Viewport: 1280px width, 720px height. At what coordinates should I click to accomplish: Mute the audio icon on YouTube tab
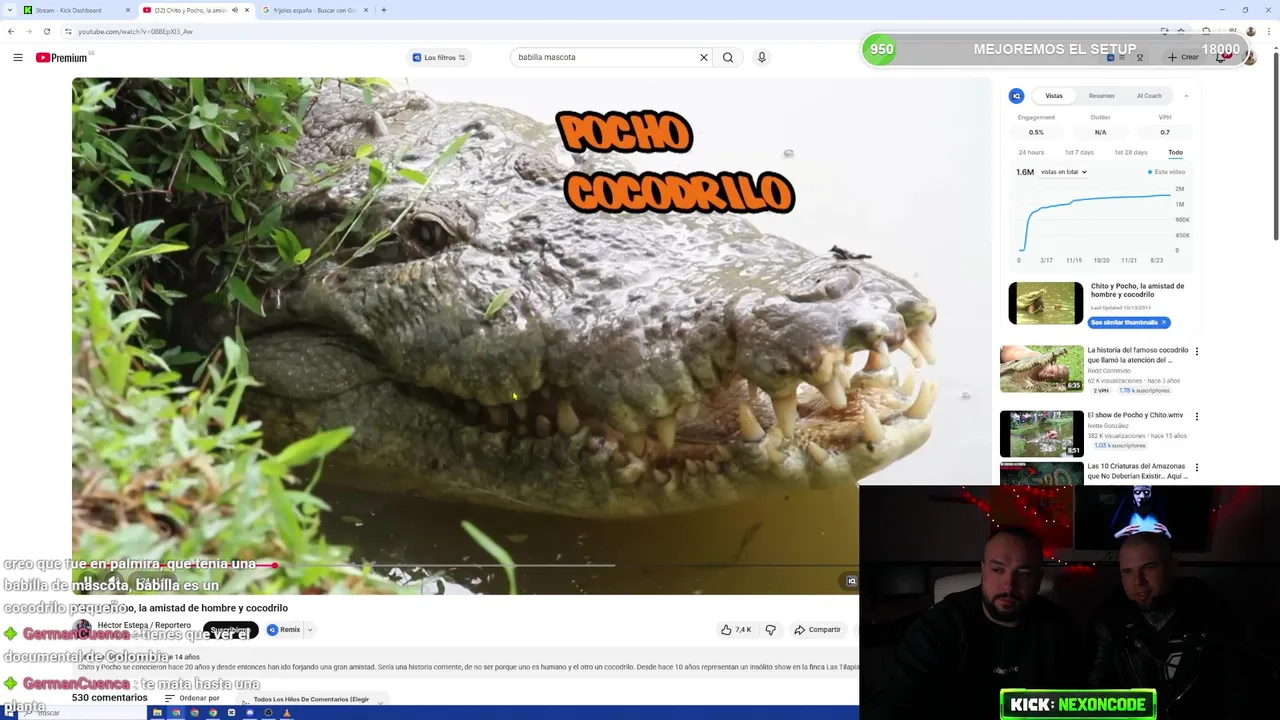pos(235,10)
